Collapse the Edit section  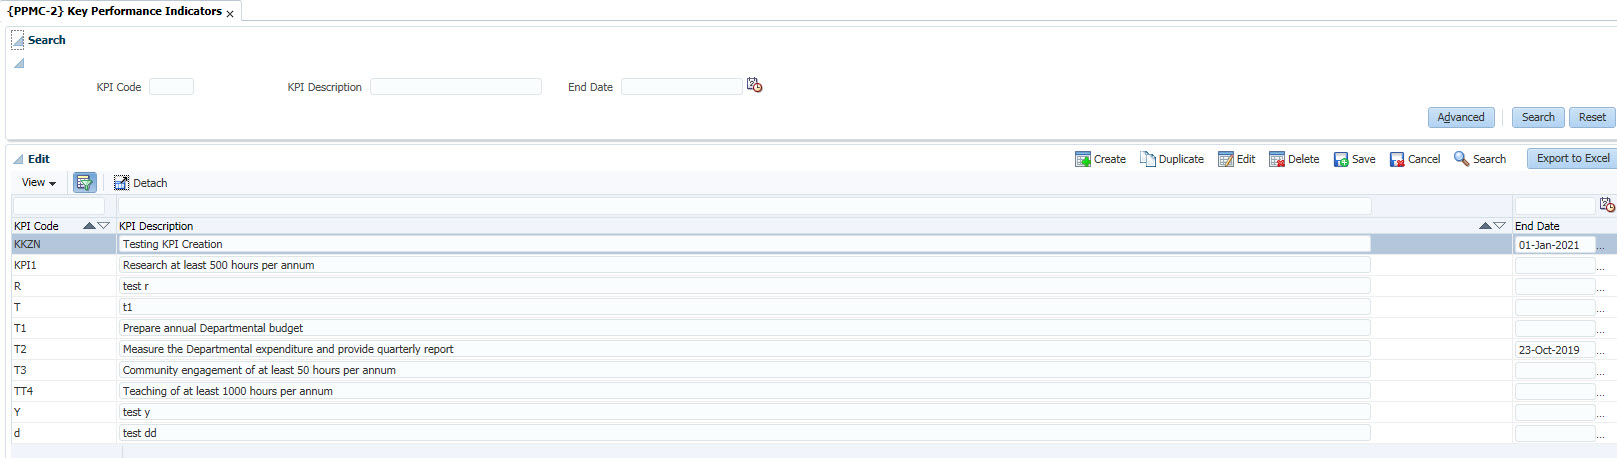(x=18, y=159)
